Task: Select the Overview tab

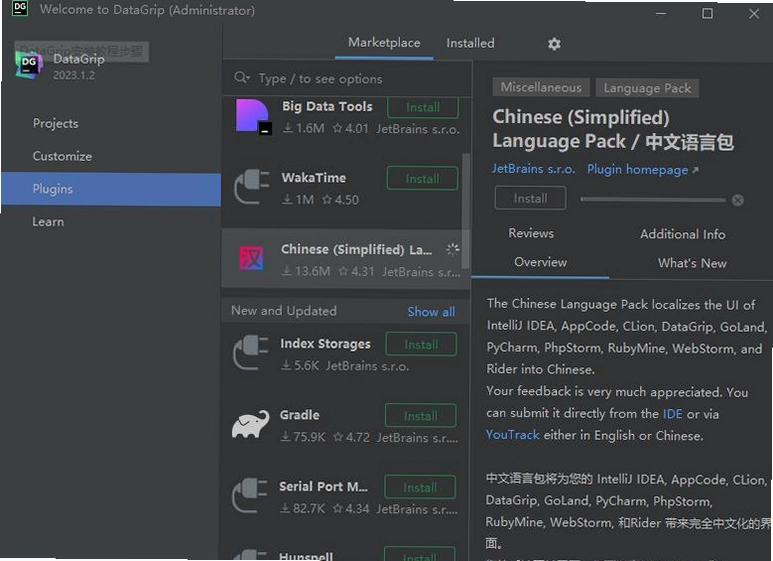Action: point(540,262)
